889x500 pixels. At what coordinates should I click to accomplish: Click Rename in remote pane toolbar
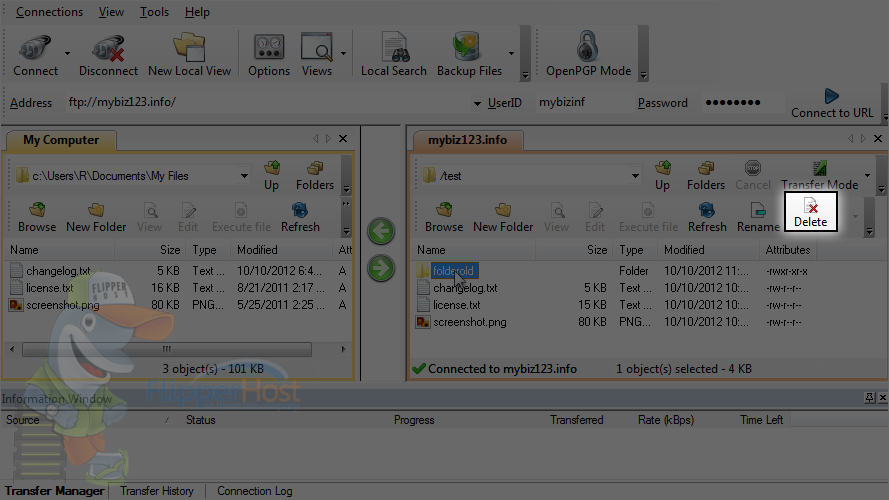(x=758, y=218)
